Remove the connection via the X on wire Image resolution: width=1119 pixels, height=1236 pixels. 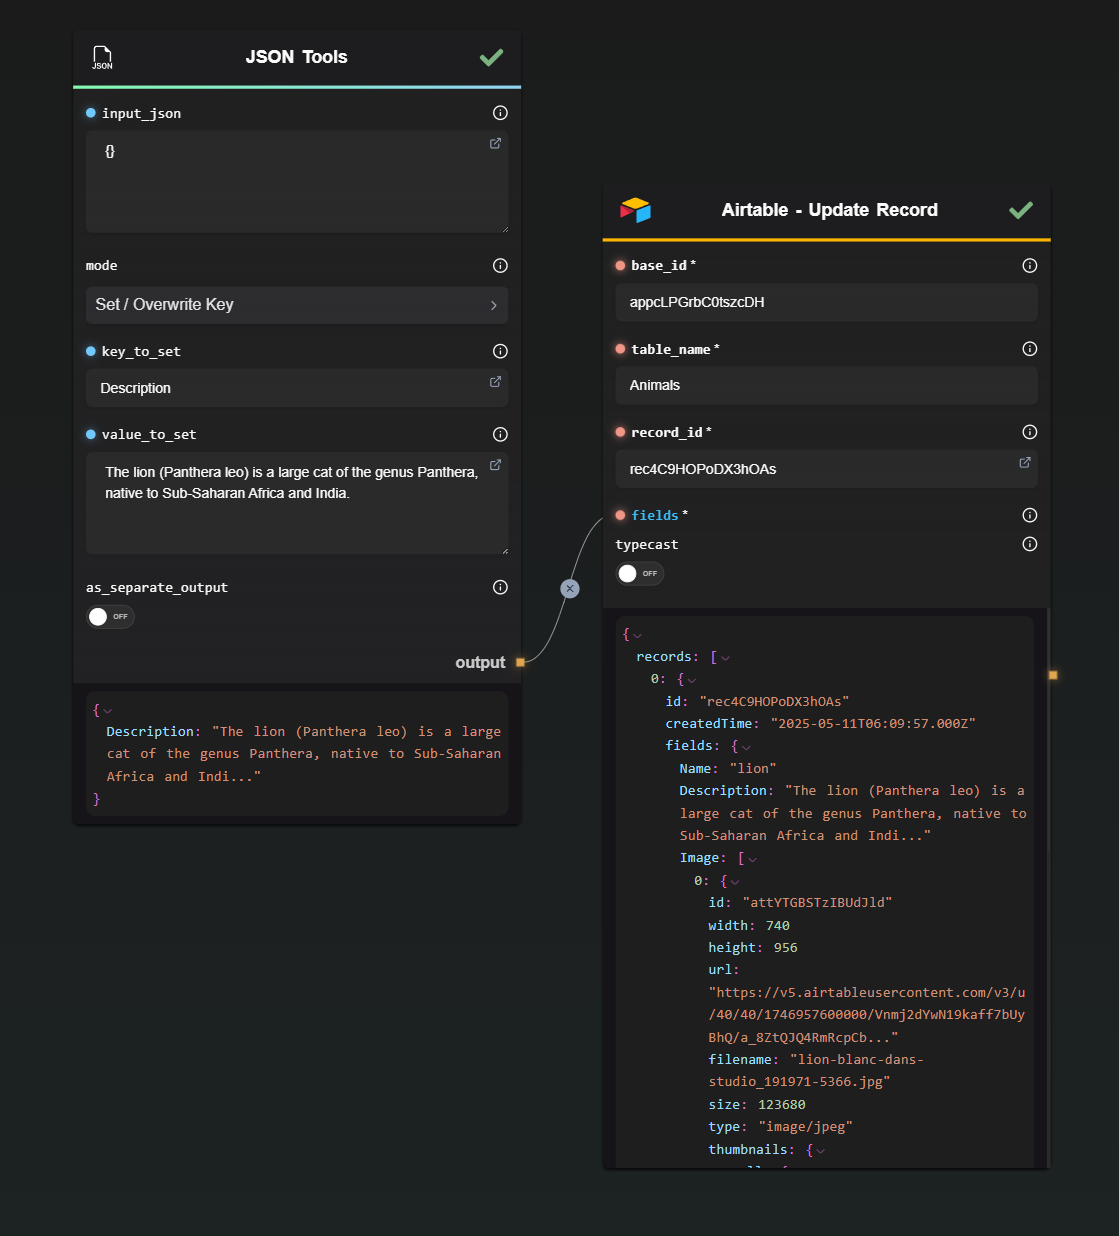570,588
